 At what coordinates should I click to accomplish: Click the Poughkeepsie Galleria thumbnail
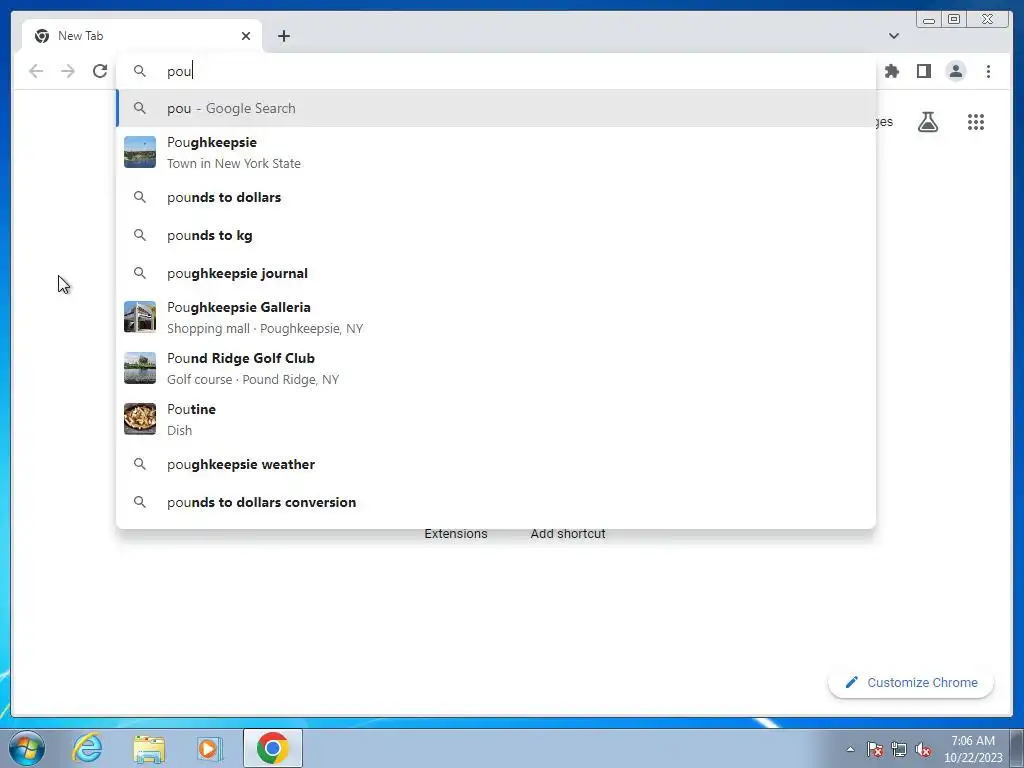click(140, 317)
